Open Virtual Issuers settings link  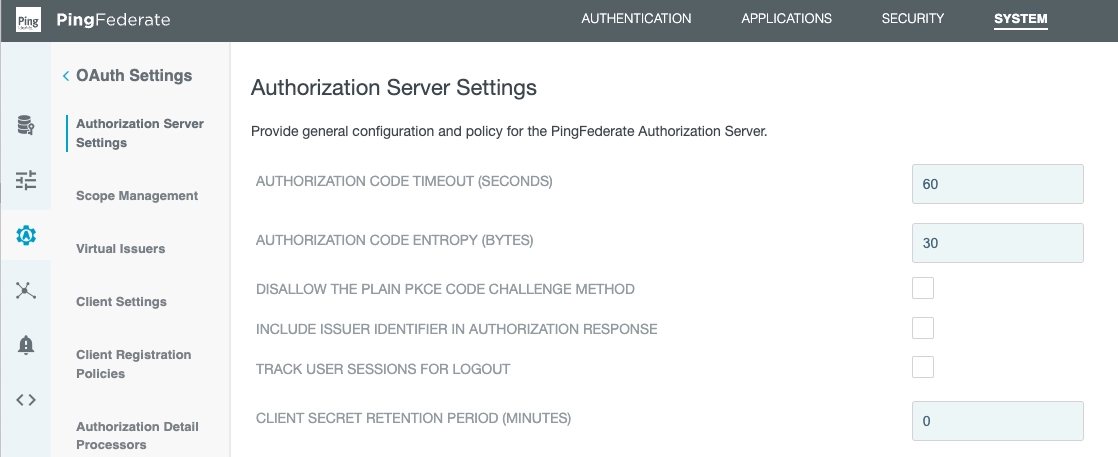point(120,249)
